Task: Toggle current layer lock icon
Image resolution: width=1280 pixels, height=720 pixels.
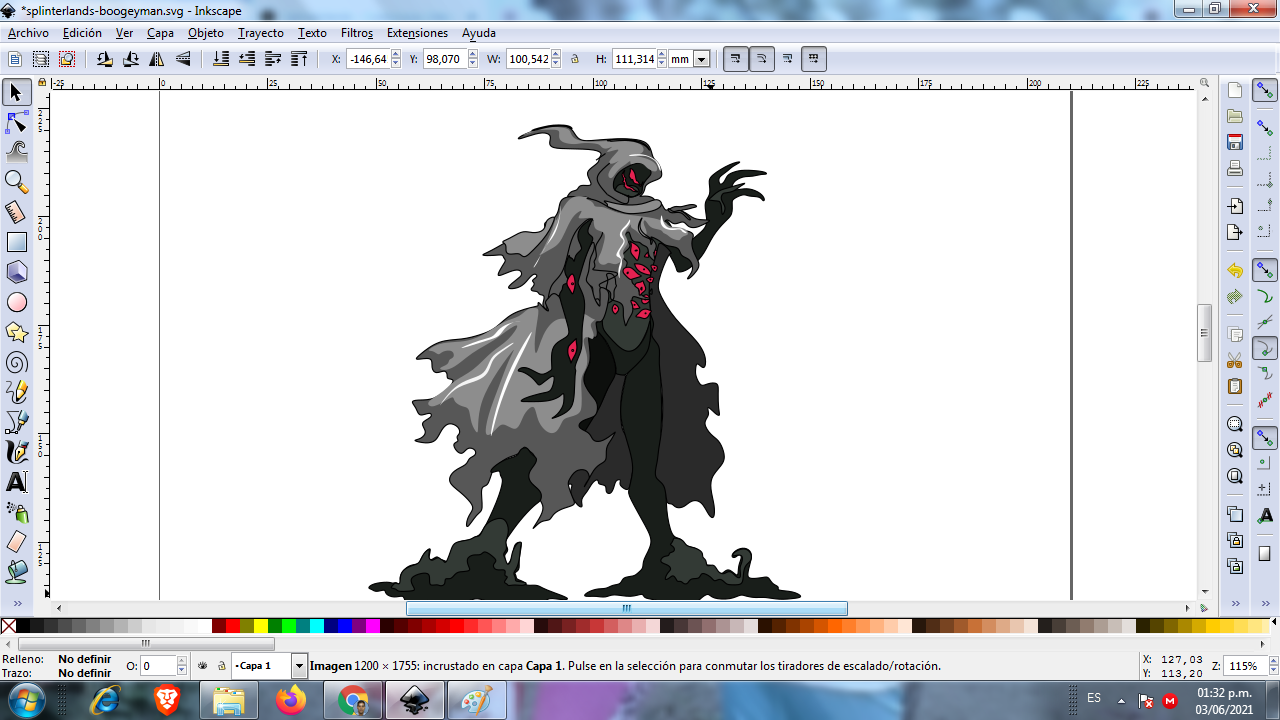Action: (221, 665)
